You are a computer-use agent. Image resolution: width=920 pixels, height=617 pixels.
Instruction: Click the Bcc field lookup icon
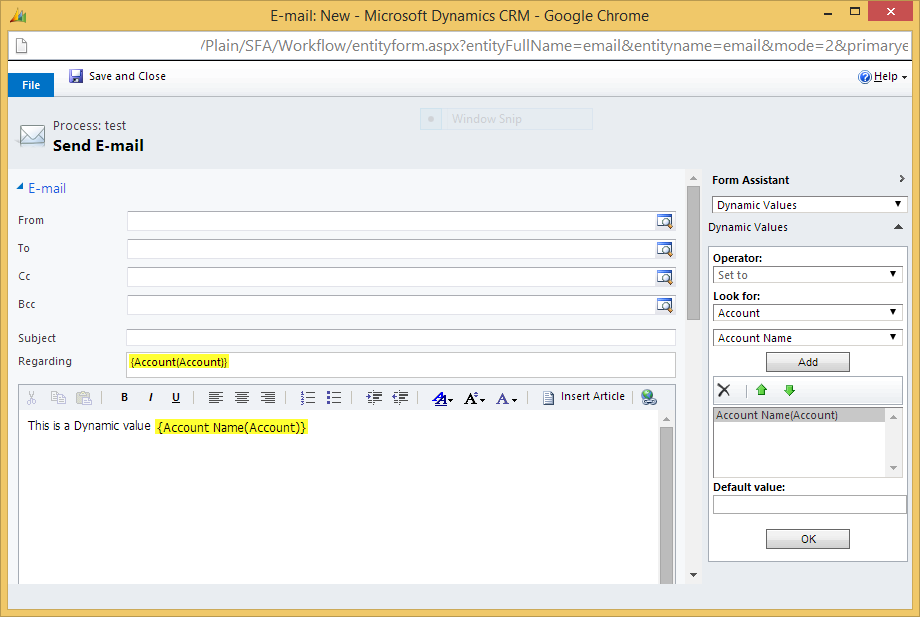point(665,305)
